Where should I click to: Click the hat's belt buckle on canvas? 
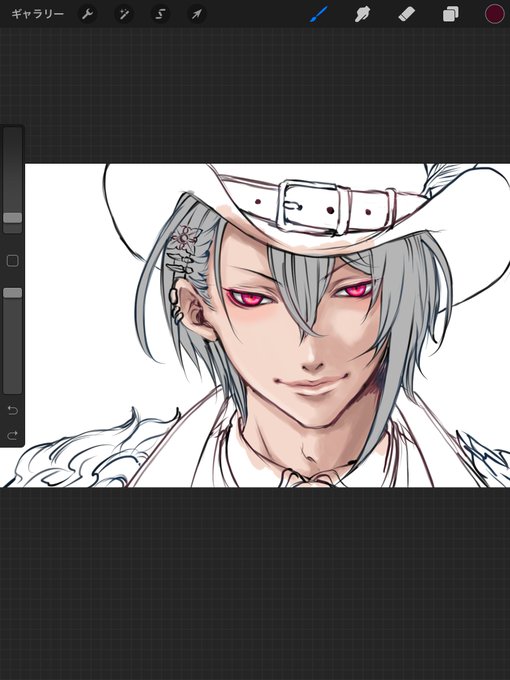click(313, 207)
